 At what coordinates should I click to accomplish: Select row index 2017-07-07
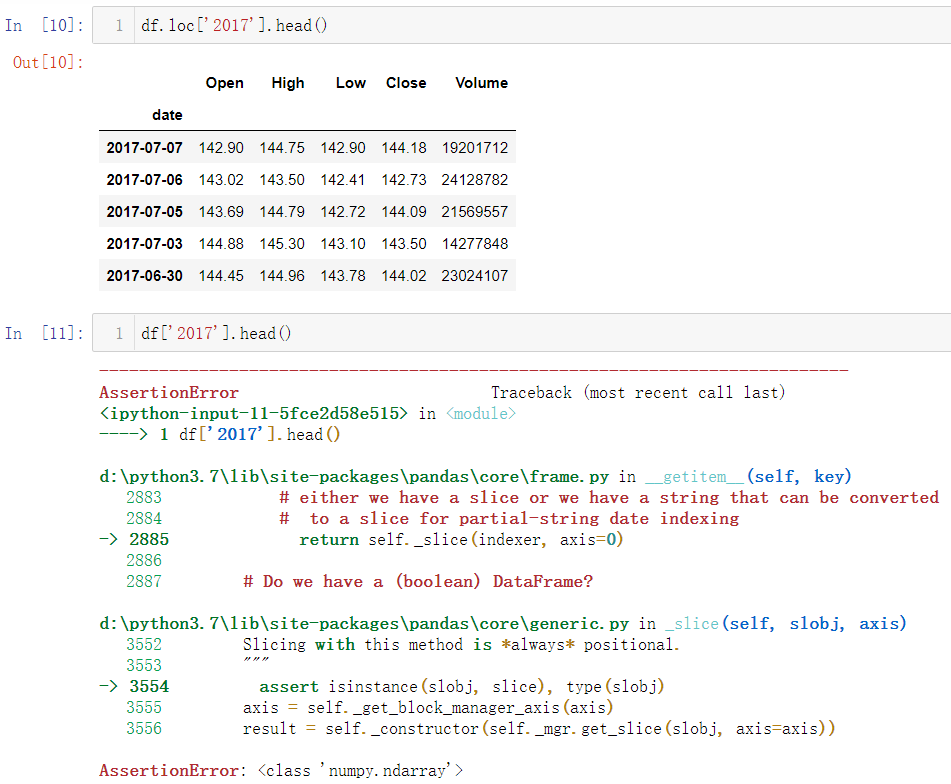144,148
